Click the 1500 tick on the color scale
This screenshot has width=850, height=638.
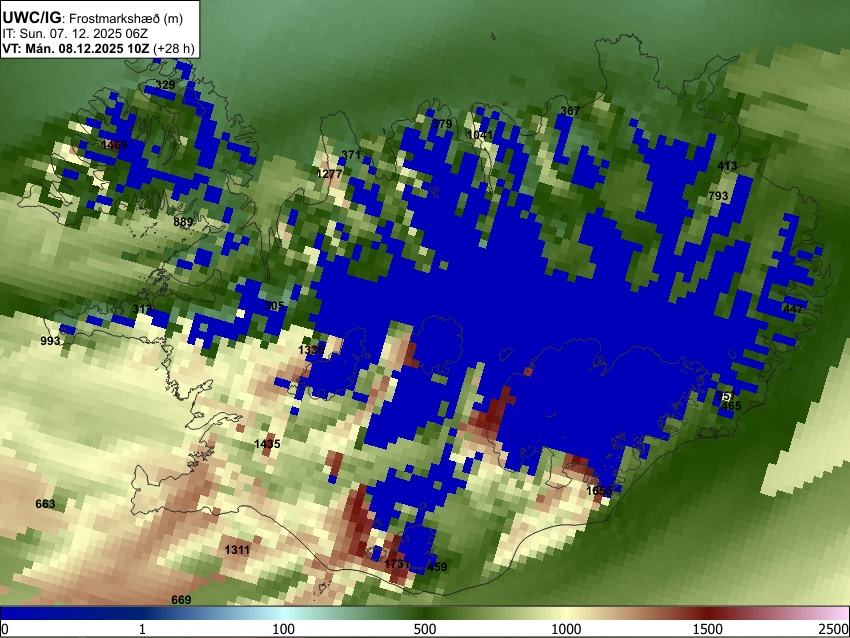click(708, 629)
